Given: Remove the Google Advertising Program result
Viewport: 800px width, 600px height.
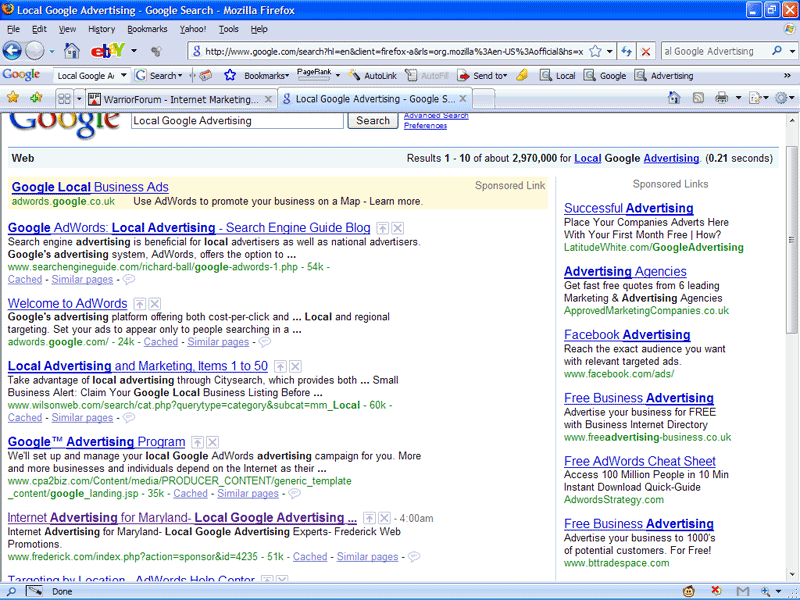Looking at the screenshot, I should 213,442.
